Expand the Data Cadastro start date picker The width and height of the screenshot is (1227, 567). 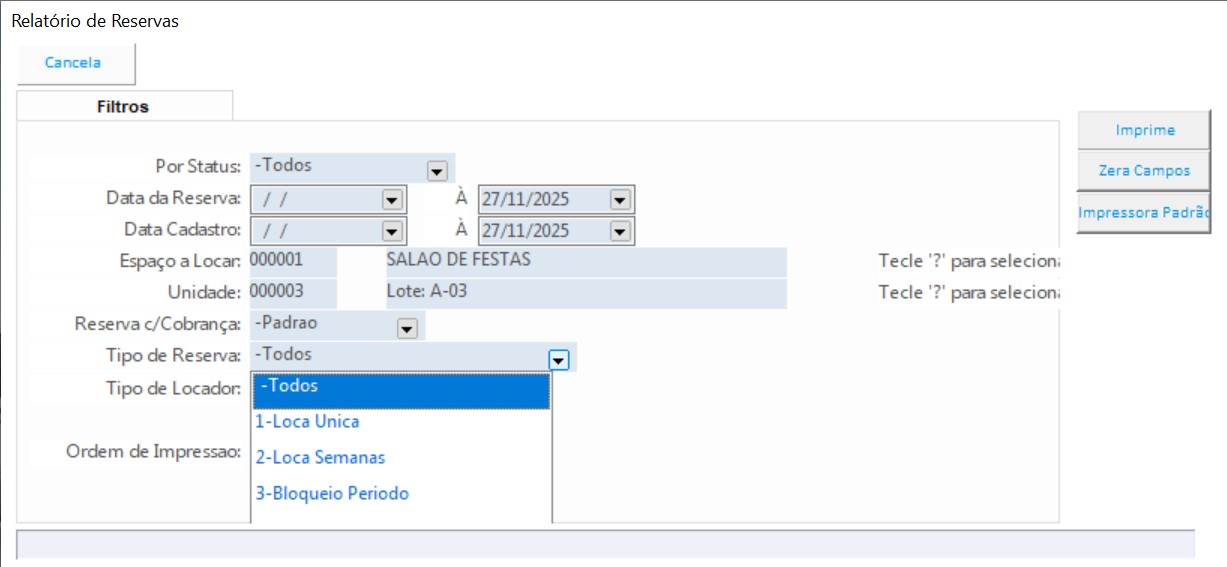[x=391, y=231]
